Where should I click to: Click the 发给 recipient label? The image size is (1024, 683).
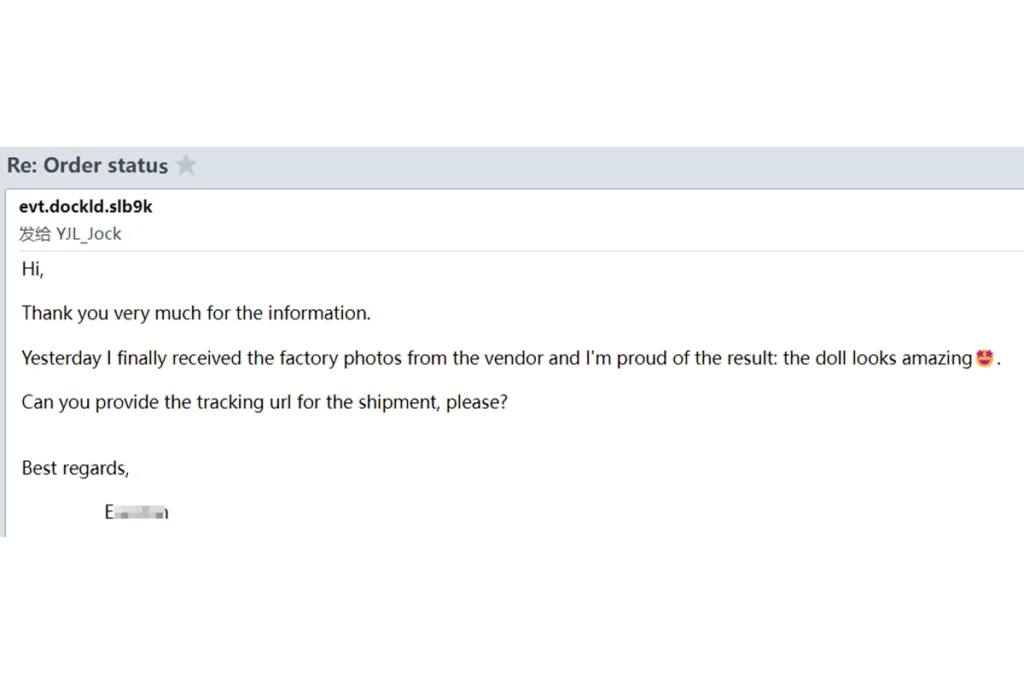(35, 234)
